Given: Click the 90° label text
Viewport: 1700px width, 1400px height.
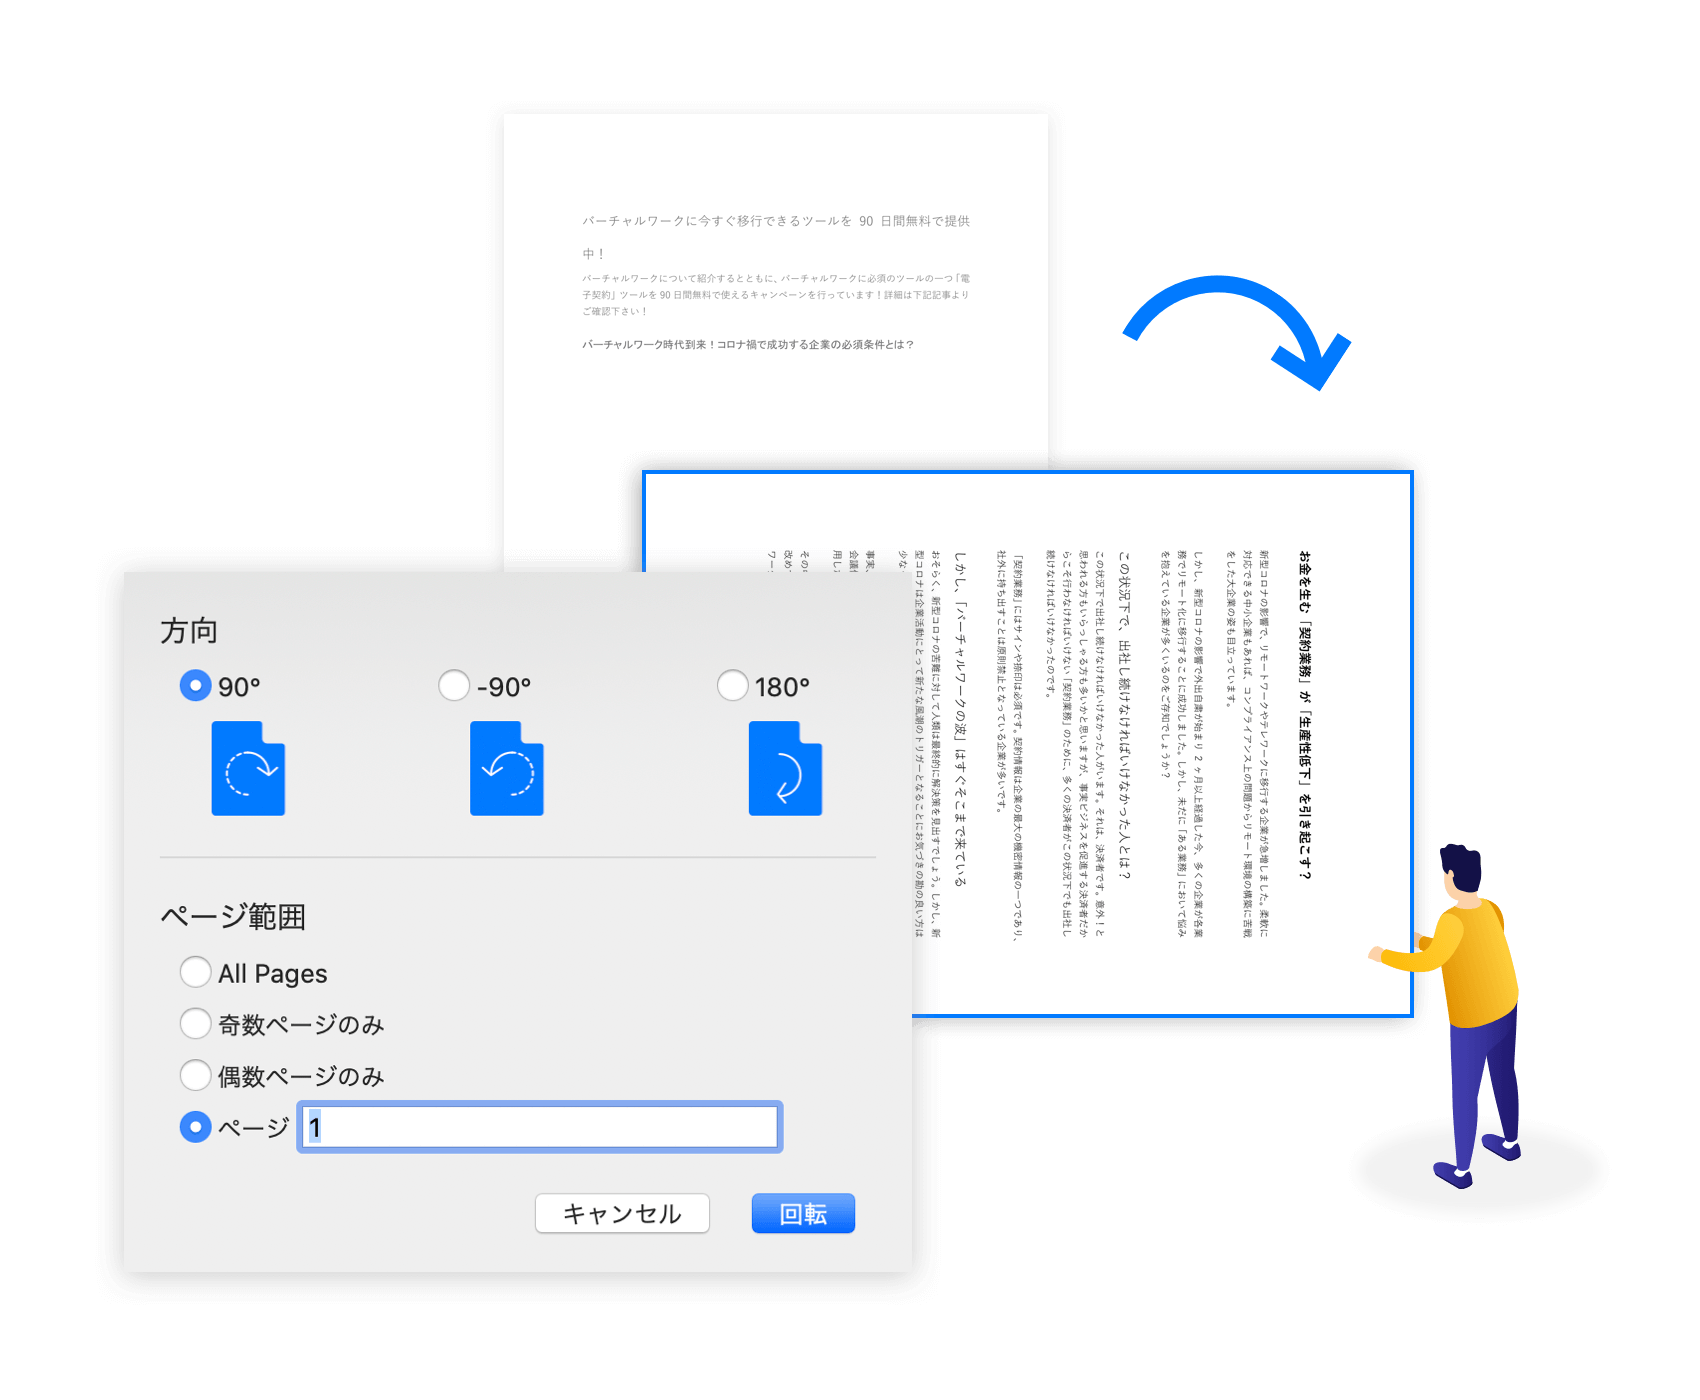Looking at the screenshot, I should point(239,687).
